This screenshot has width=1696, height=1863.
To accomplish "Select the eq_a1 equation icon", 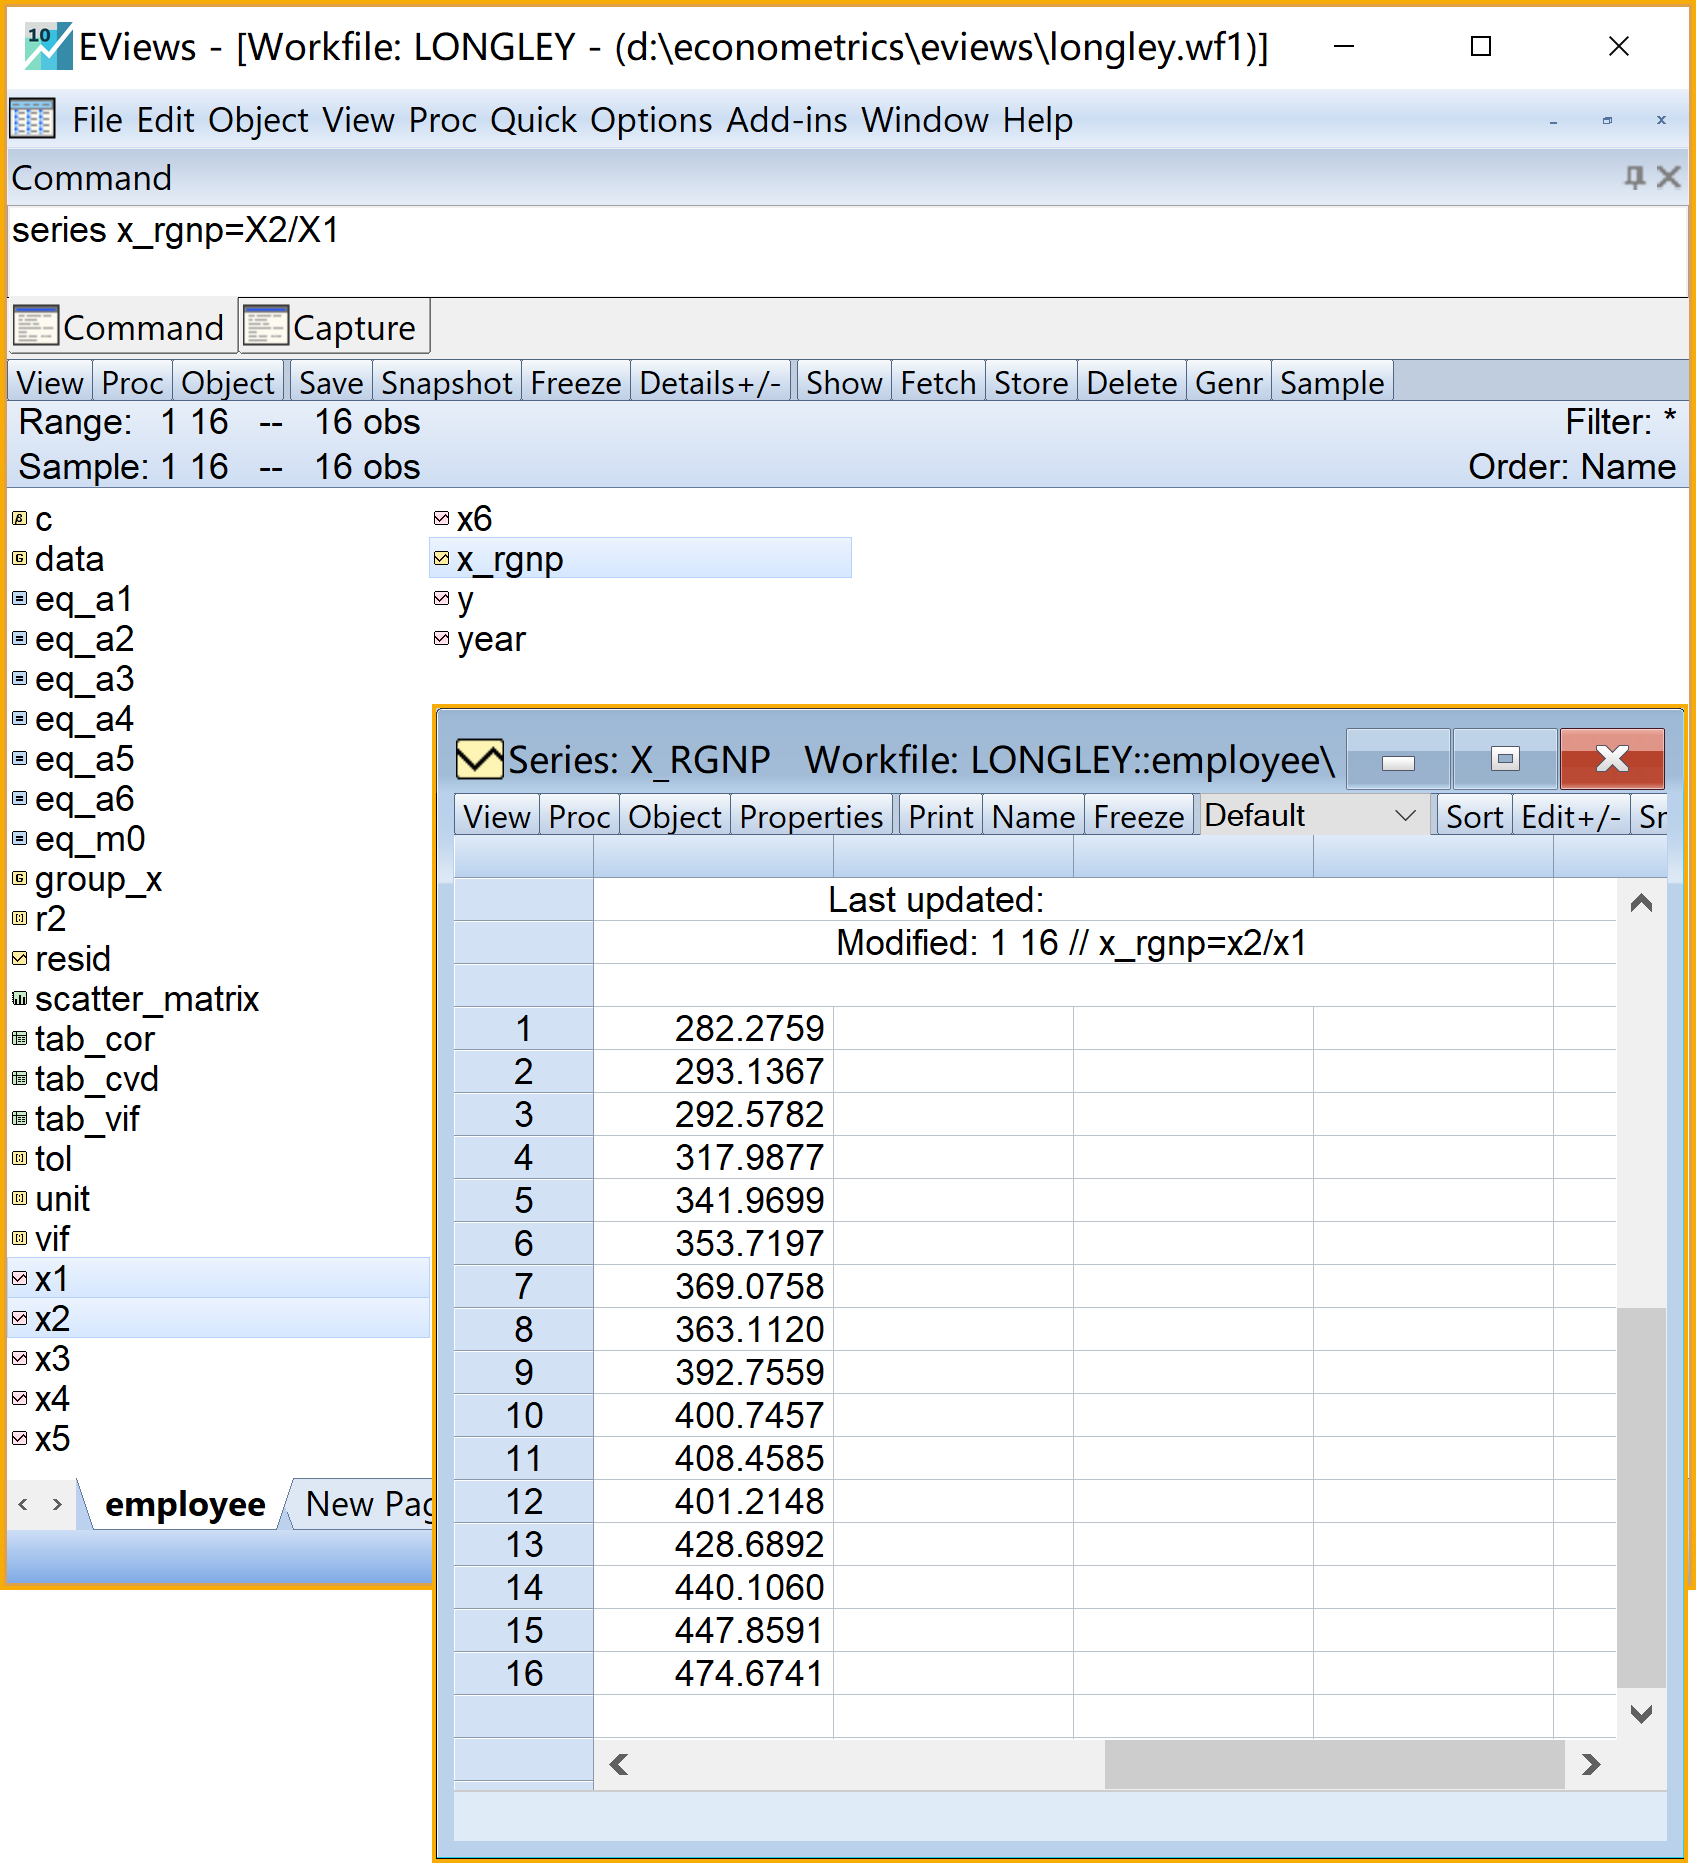I will (x=19, y=599).
